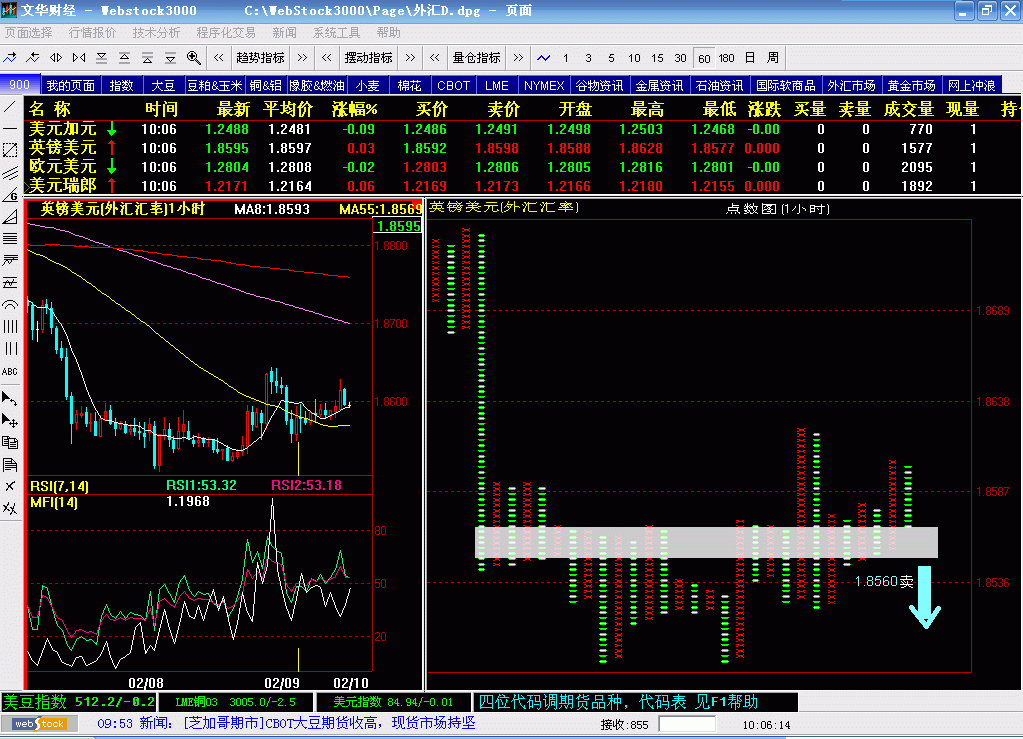
Task: Click the next-page chart arrow icon in toolbar
Action: pyautogui.click(x=10, y=58)
